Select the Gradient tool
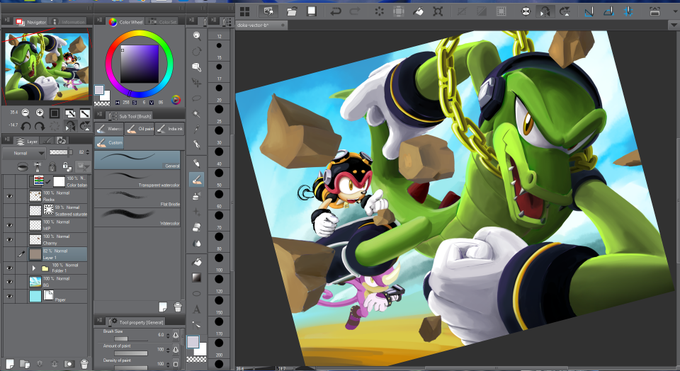The width and height of the screenshot is (680, 371). click(x=197, y=278)
